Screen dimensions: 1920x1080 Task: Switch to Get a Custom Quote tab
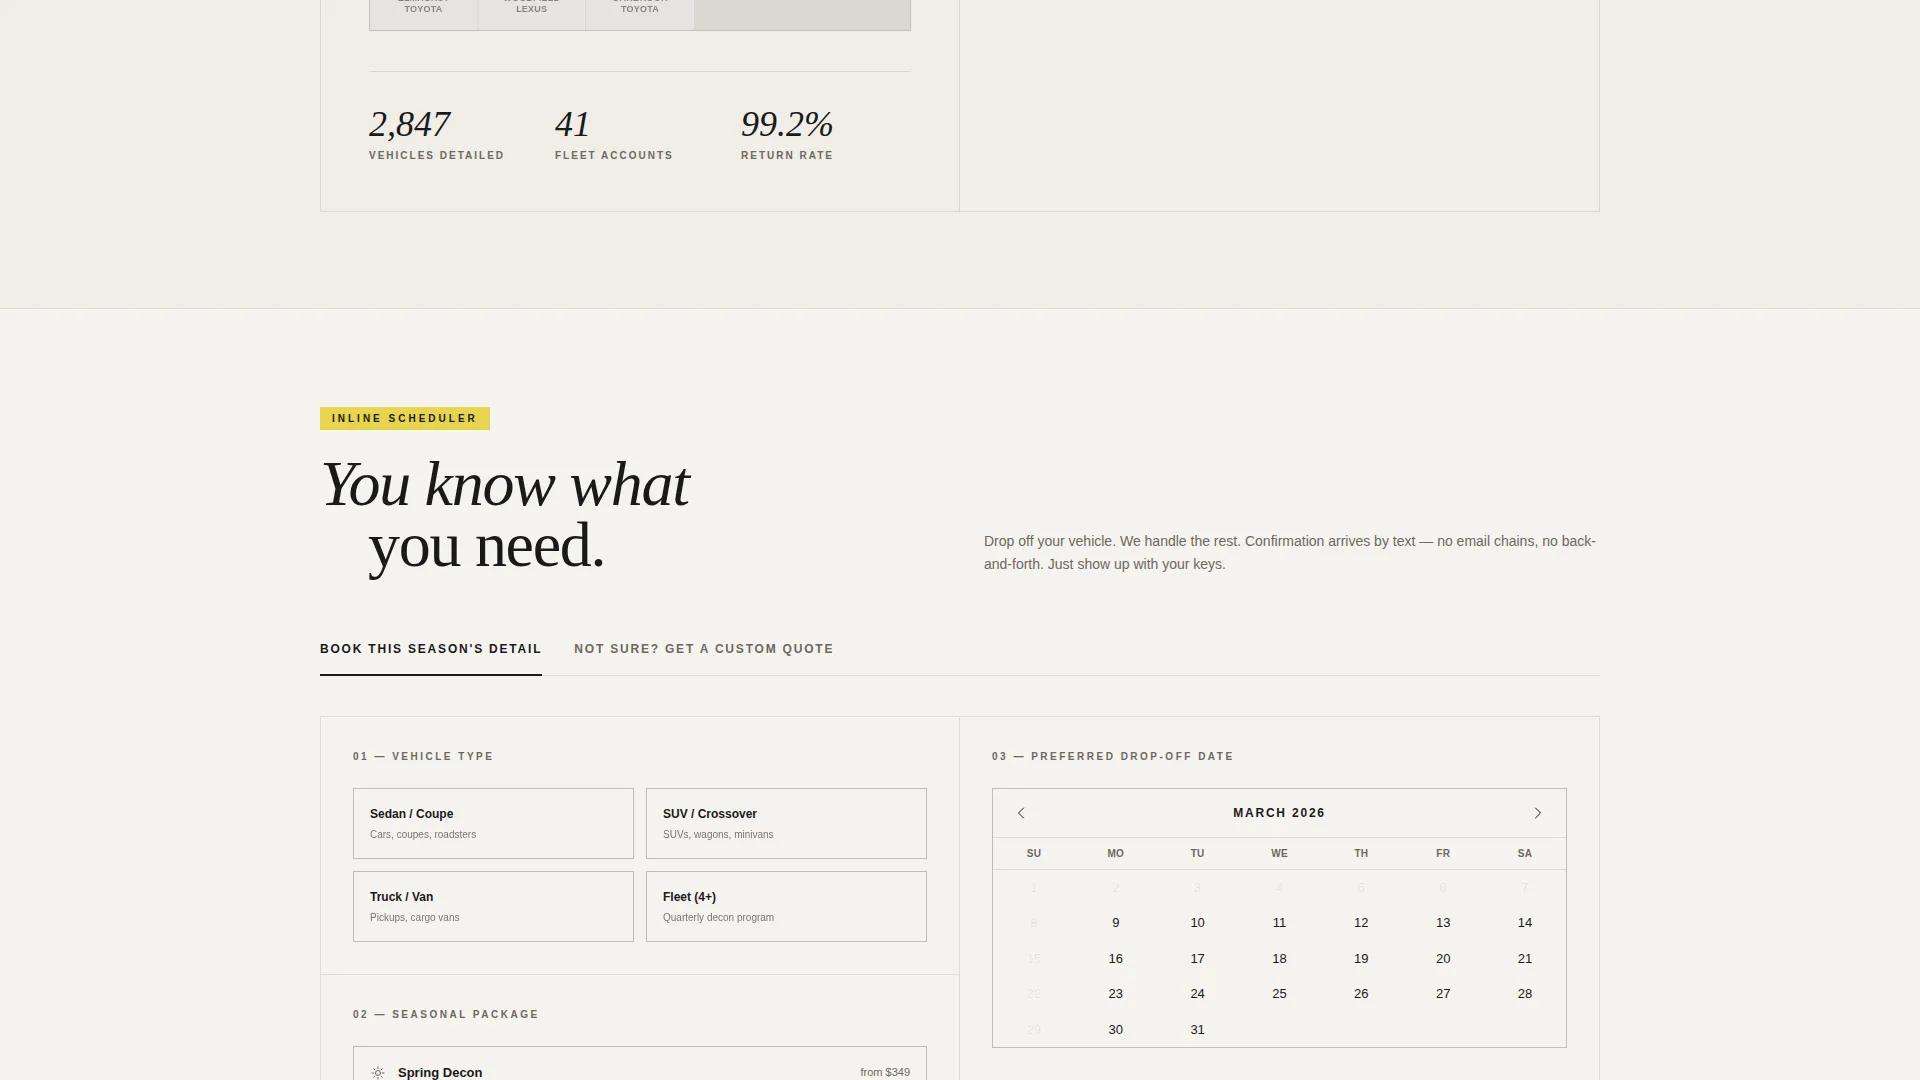703,649
